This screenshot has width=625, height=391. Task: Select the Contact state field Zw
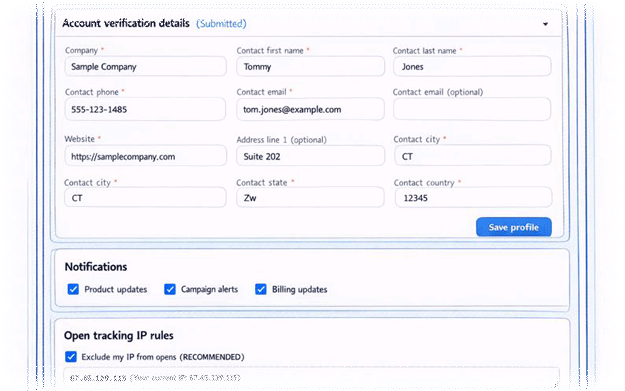tap(310, 197)
